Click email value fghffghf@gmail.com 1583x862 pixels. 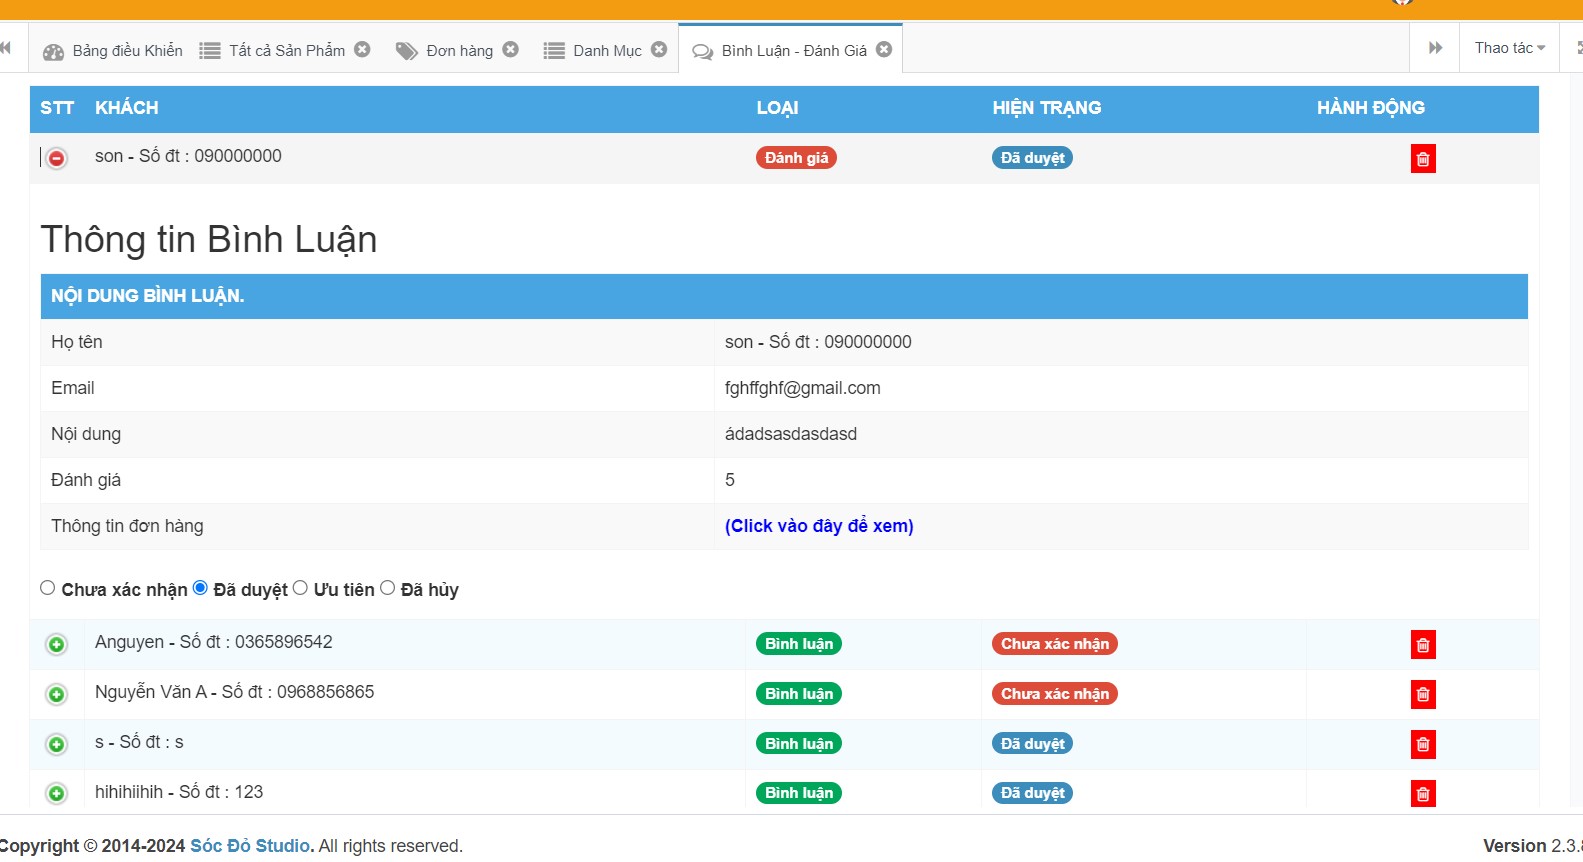803,388
